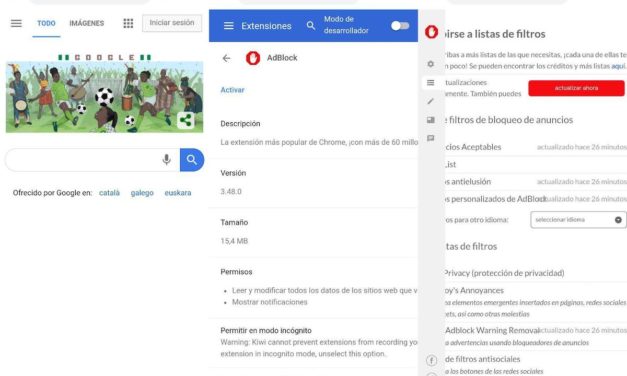Share the Google doodle via share icon
627x376 pixels.
tap(186, 120)
